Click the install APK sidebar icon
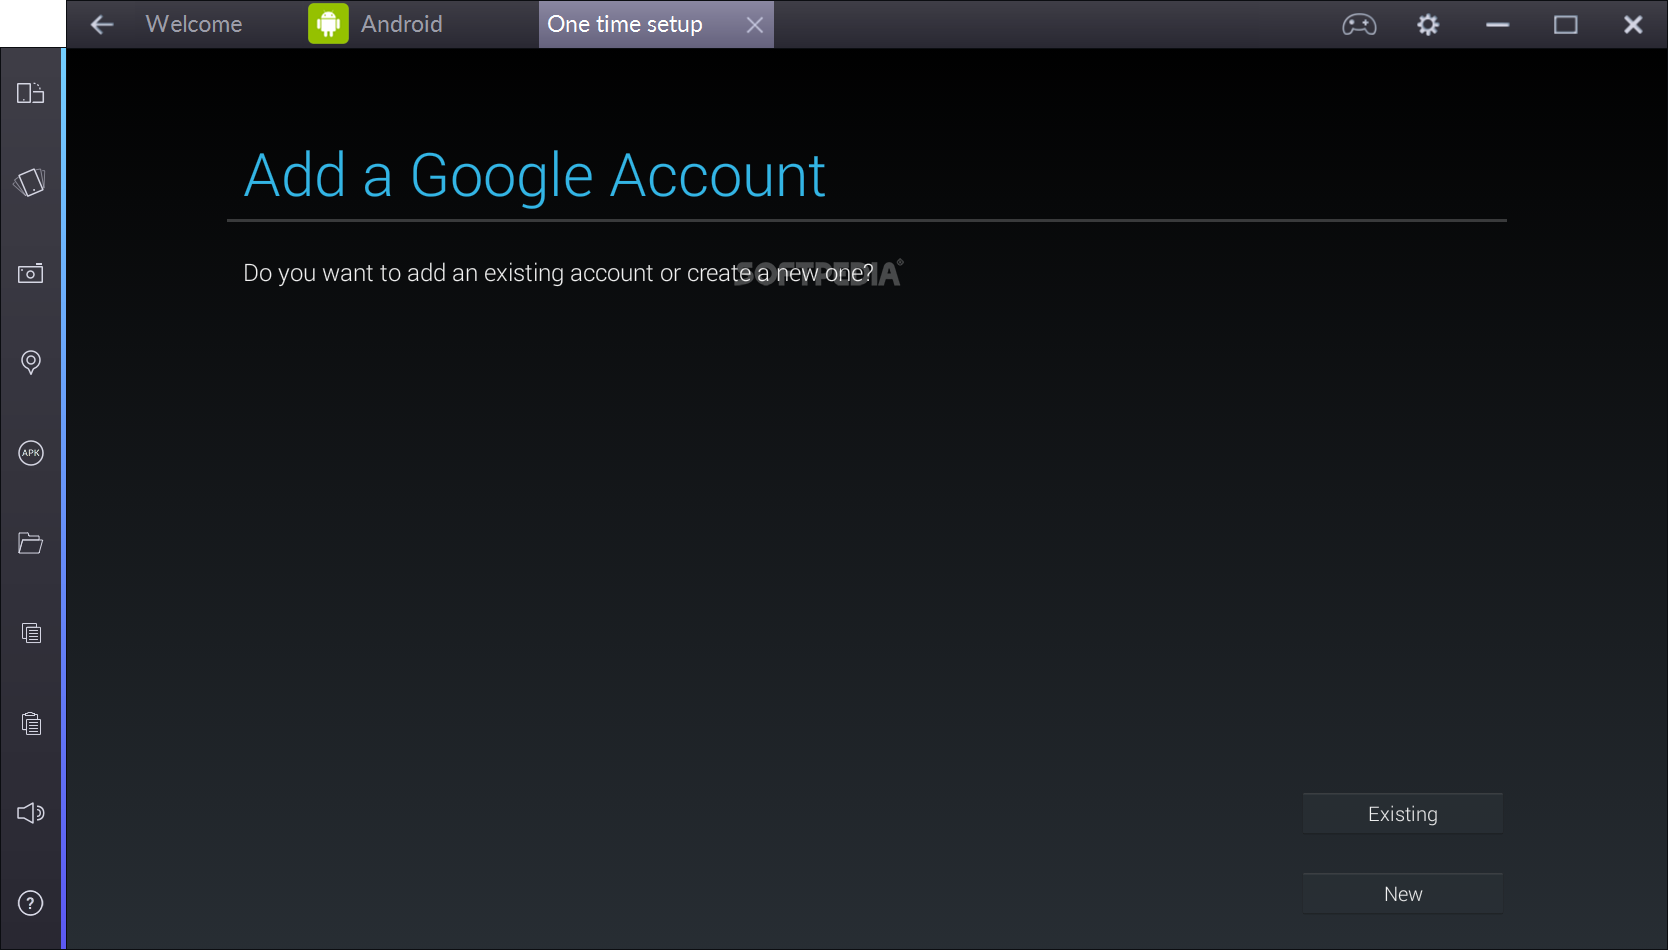Screen dimensions: 1668x950 tap(31, 453)
